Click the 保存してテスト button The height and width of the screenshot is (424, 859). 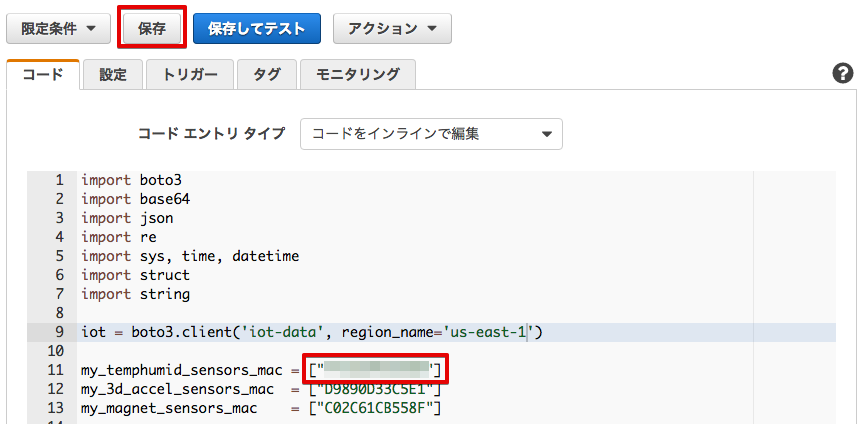pyautogui.click(x=256, y=28)
